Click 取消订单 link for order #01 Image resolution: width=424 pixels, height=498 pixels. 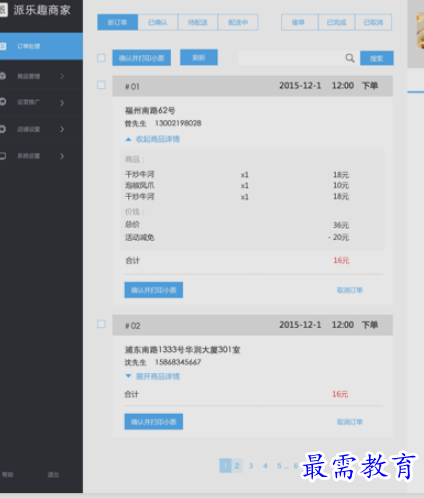click(x=350, y=290)
